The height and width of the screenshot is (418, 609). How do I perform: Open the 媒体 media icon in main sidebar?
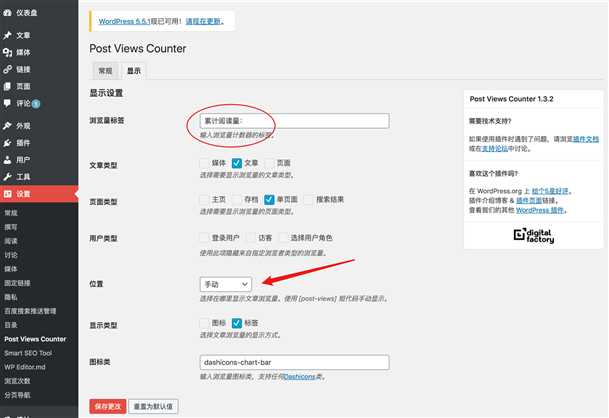tap(7, 52)
